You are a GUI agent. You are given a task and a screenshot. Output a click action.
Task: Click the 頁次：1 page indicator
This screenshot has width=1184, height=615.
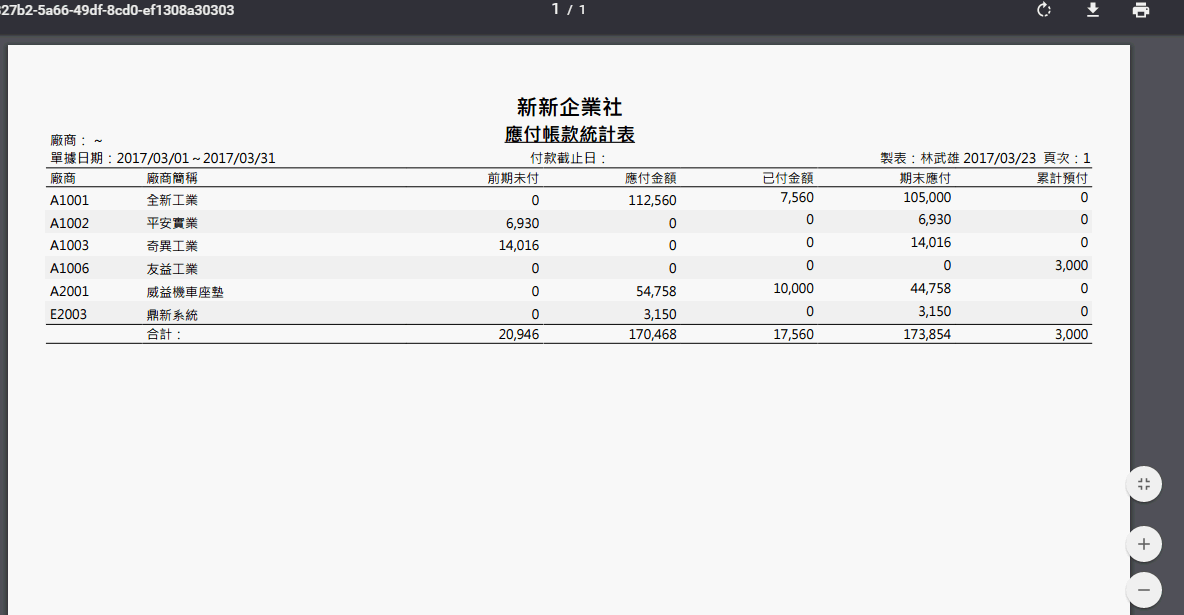[x=1067, y=159]
